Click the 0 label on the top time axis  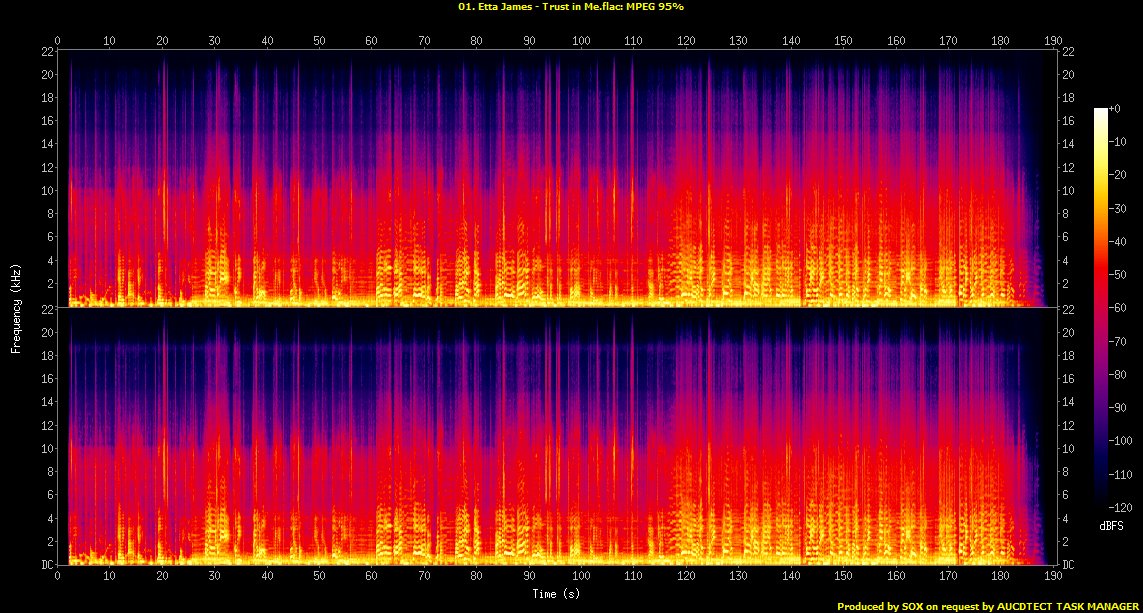coord(58,40)
